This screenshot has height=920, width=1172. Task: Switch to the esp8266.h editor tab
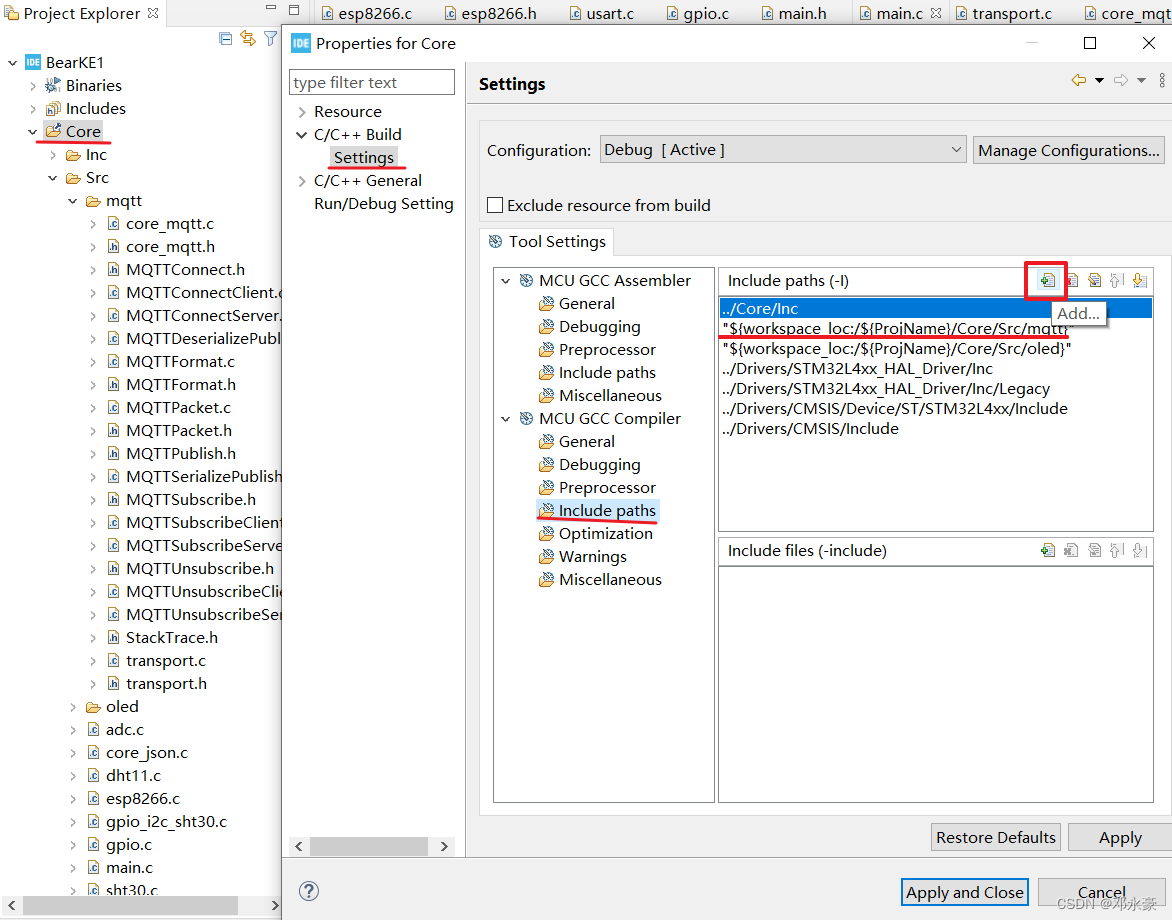(x=490, y=13)
